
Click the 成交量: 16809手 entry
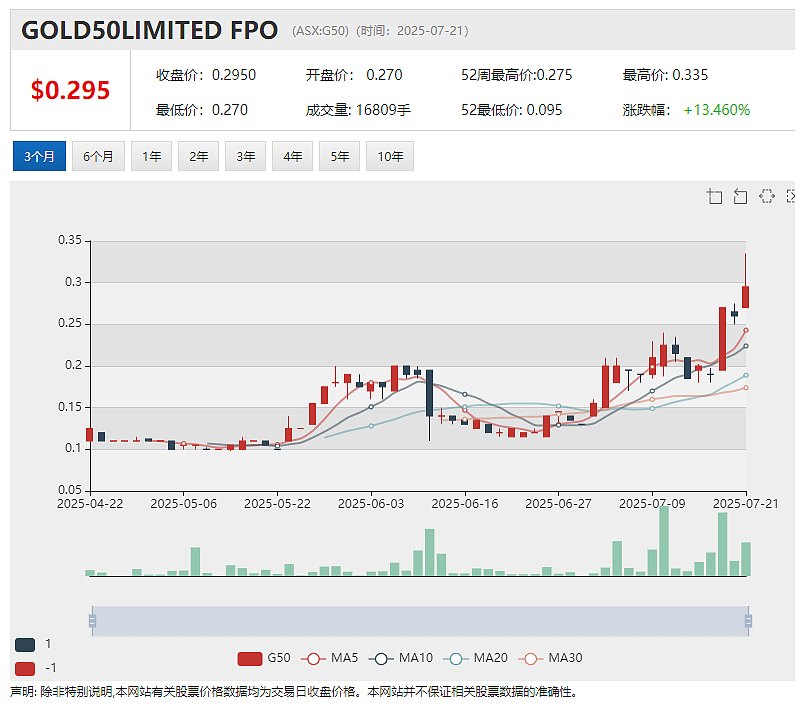pyautogui.click(x=358, y=110)
